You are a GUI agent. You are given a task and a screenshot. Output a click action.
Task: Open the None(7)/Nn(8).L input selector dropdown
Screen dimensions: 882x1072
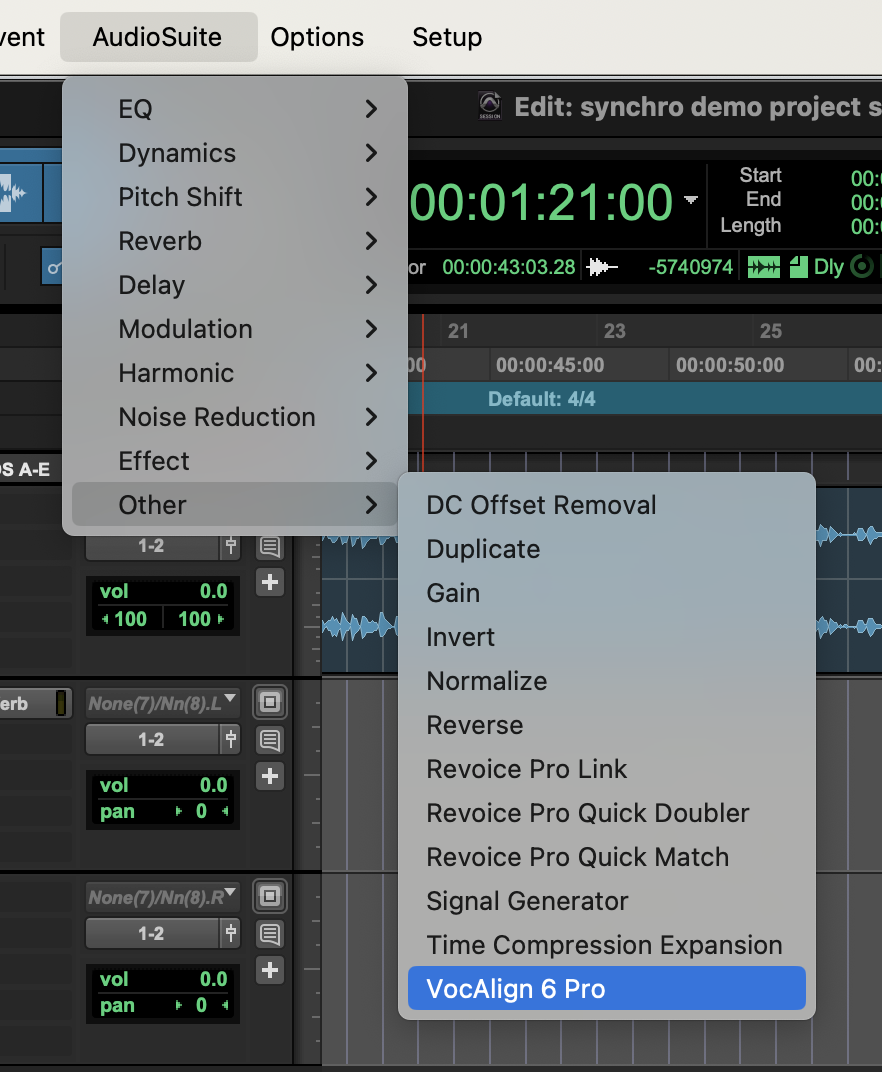coord(163,702)
